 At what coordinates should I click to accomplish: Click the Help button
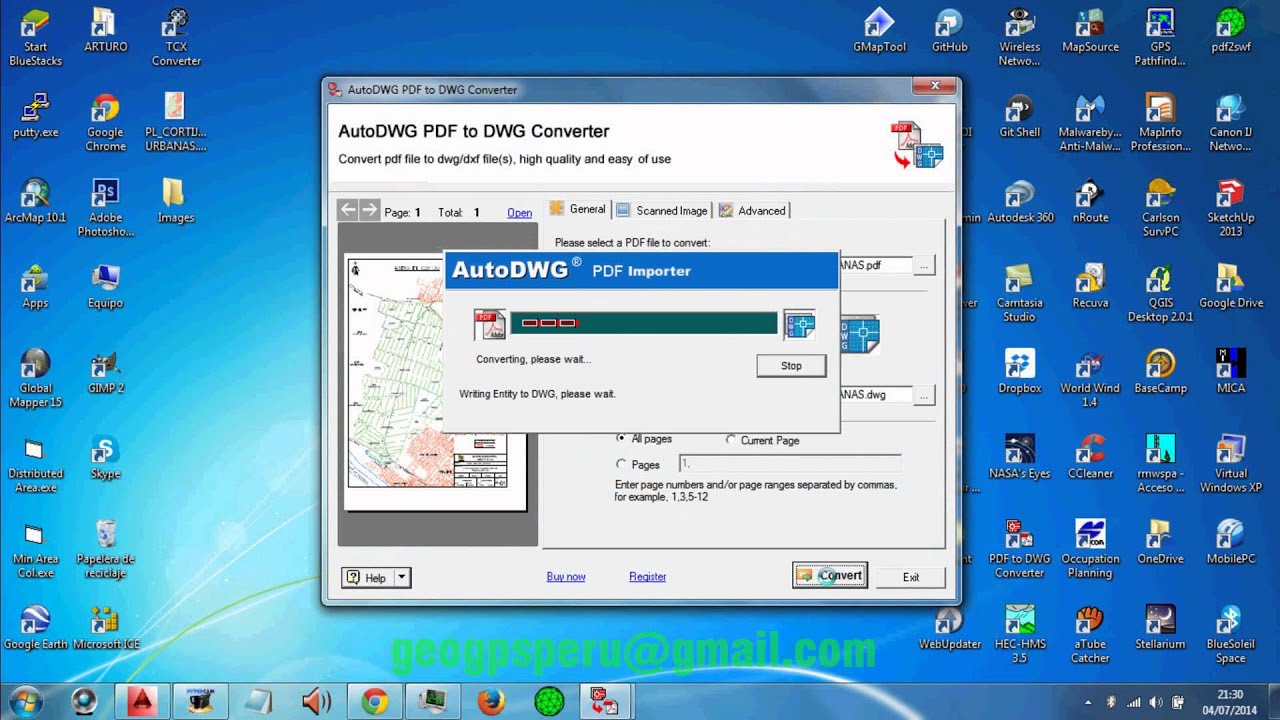coord(367,577)
